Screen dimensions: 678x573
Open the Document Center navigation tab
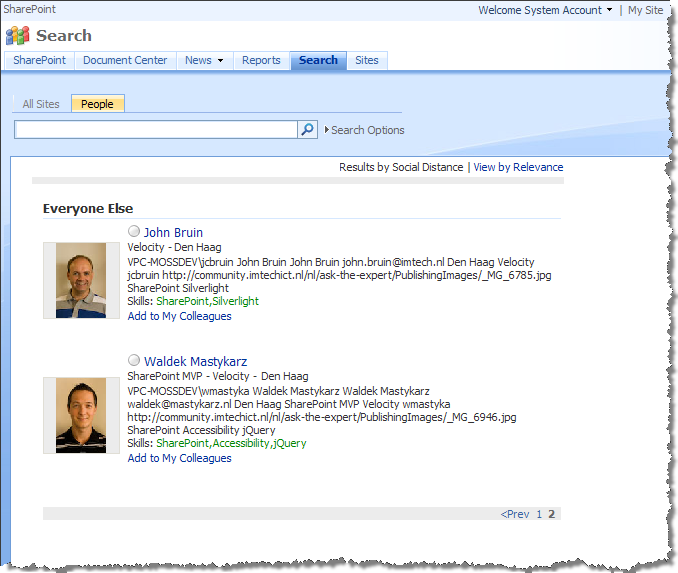(125, 60)
